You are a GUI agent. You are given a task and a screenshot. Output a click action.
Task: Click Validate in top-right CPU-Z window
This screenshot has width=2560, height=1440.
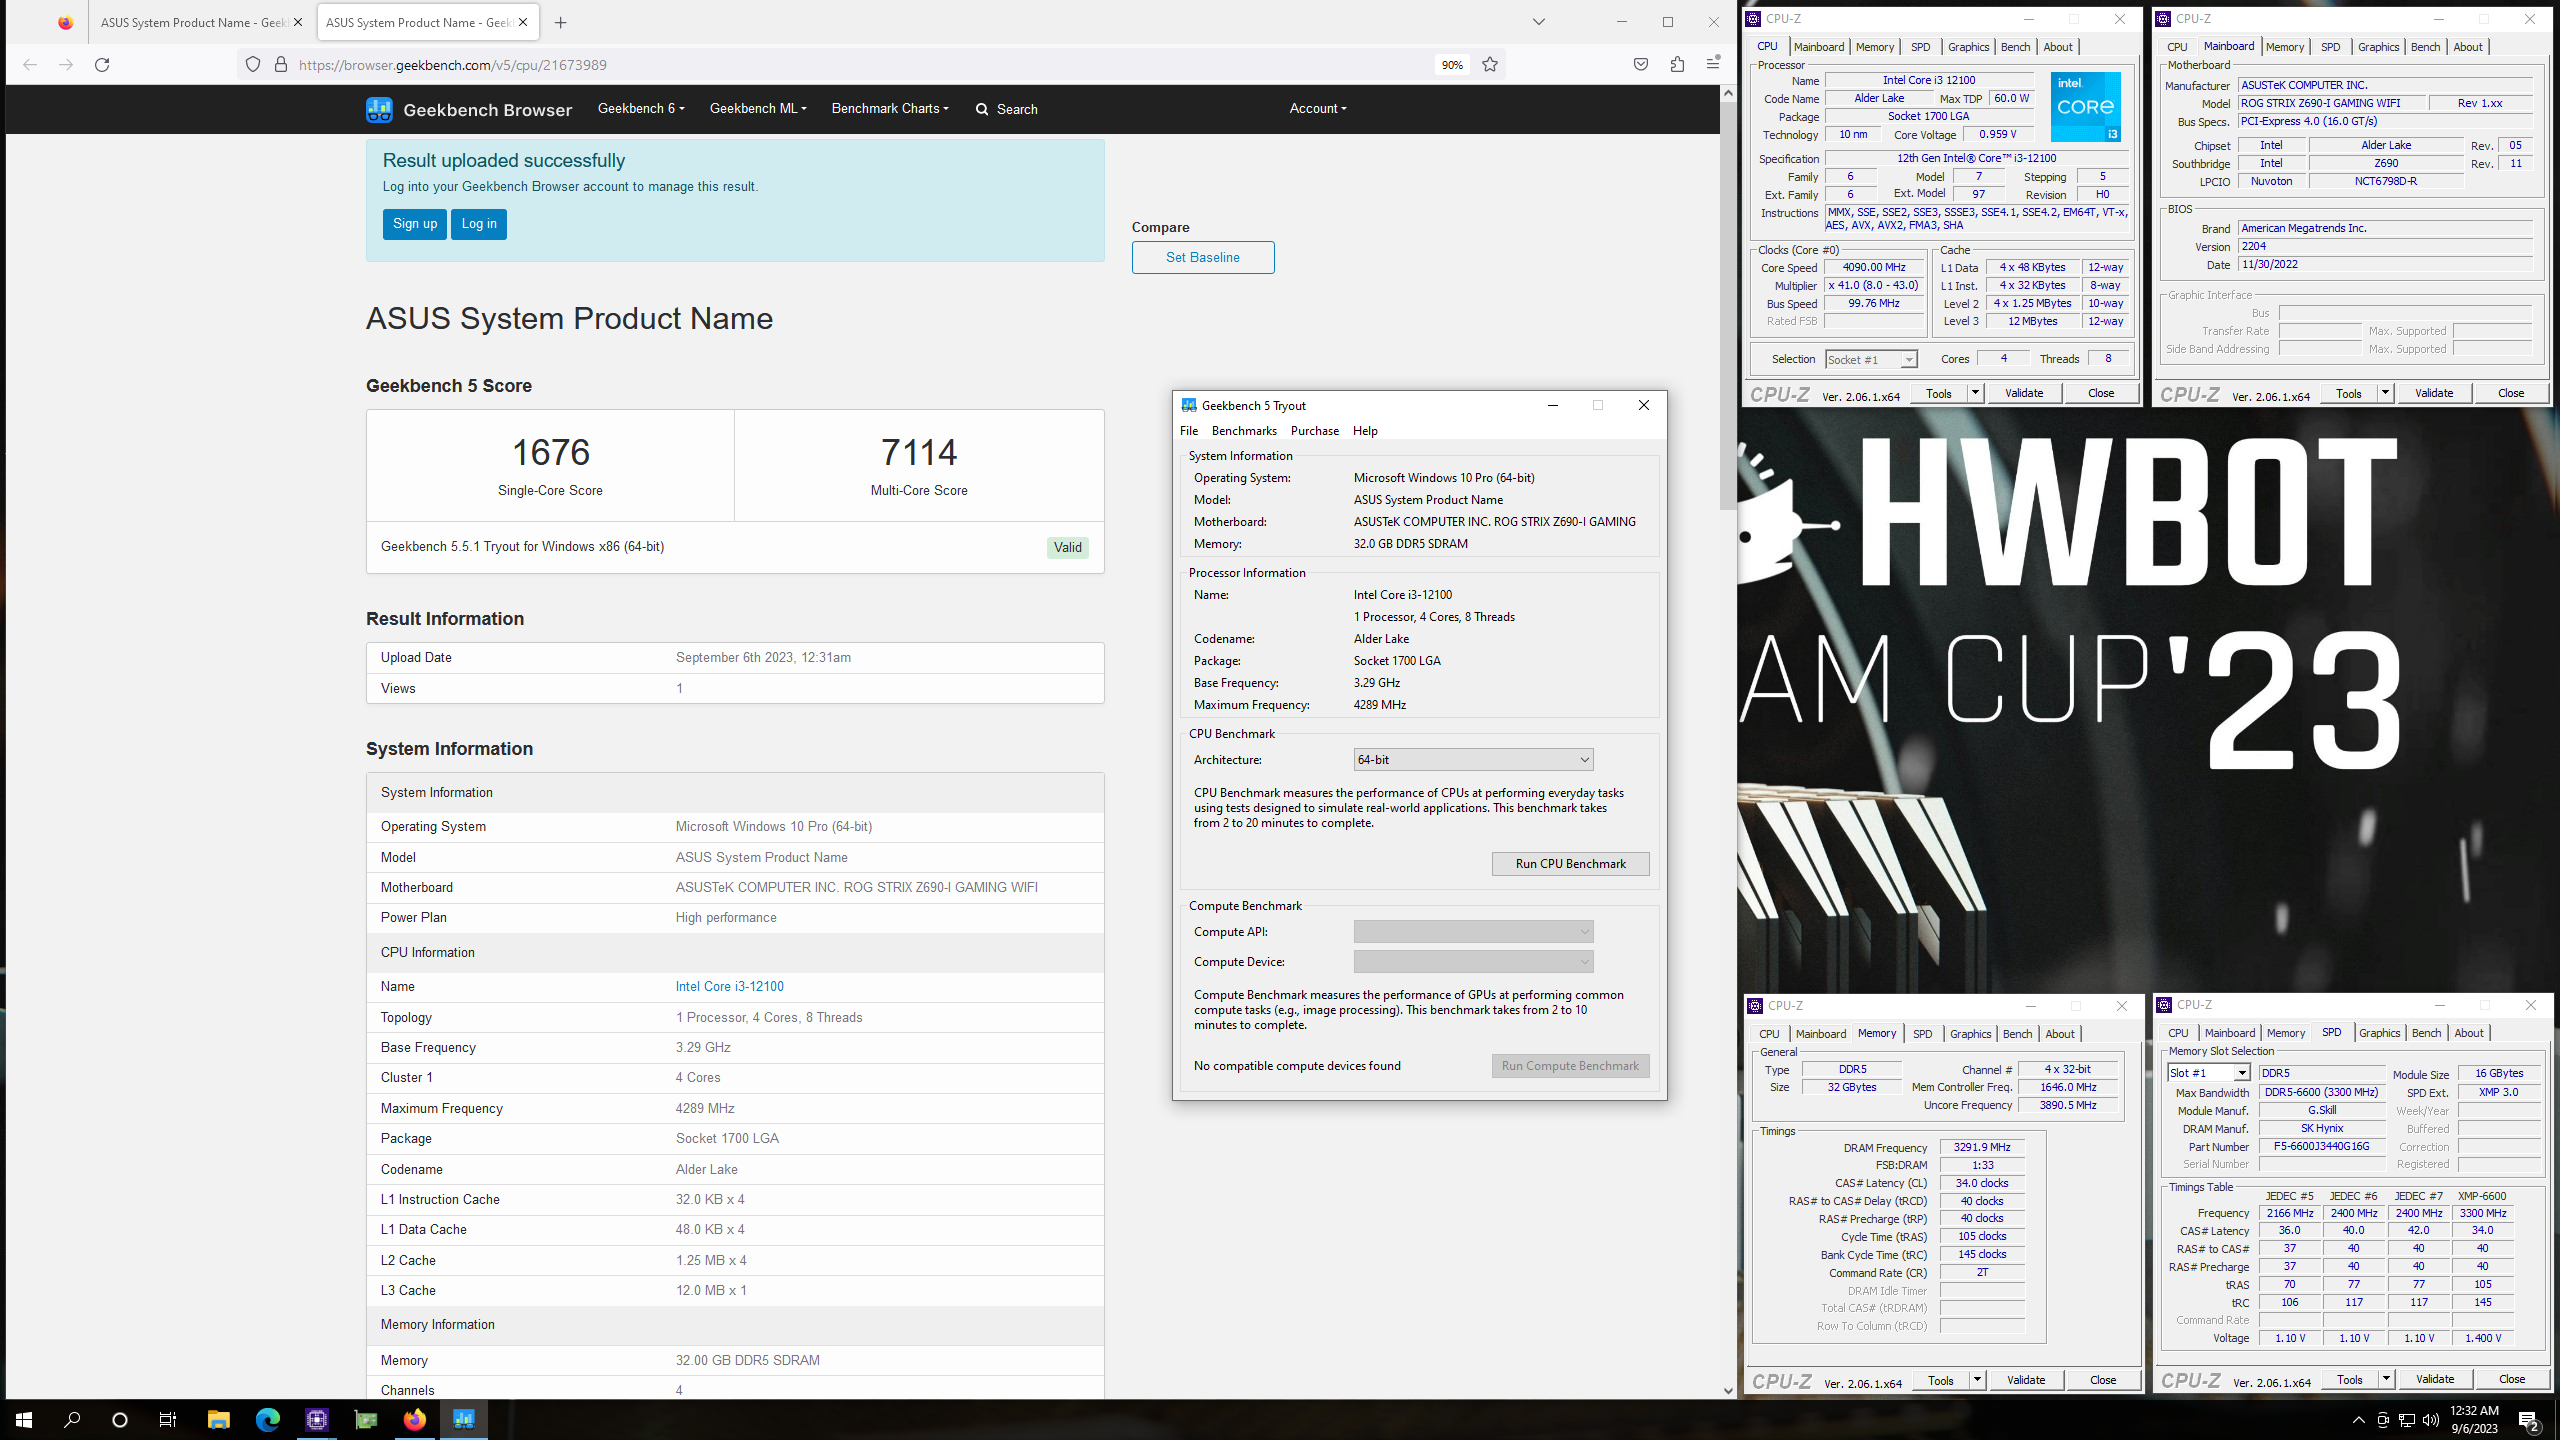[2434, 393]
